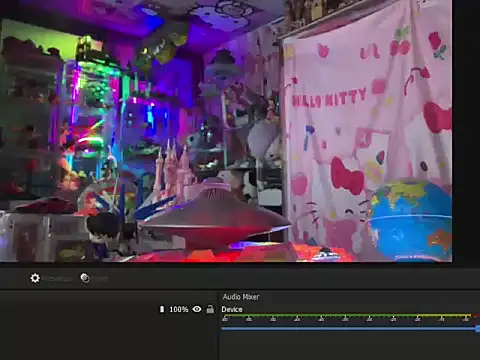Viewport: 480px width, 360px height.
Task: Click the red peak end of the meter
Action: coord(477,315)
